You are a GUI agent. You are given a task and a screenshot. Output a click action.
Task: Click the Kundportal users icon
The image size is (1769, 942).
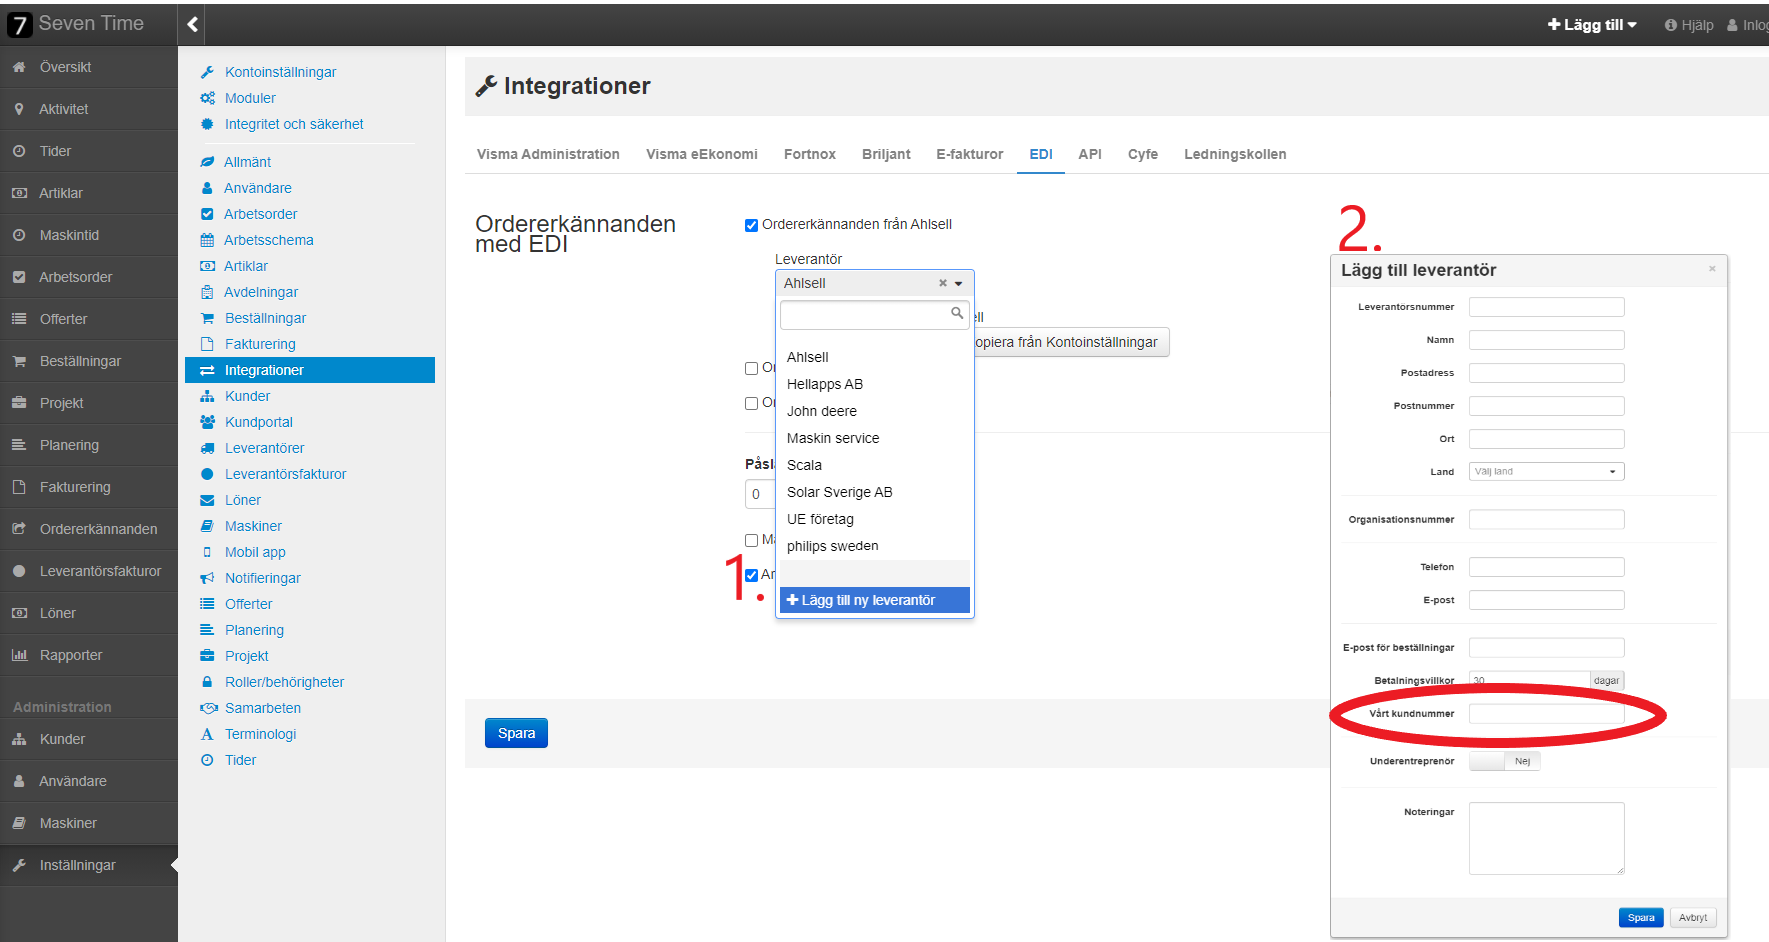(x=207, y=422)
